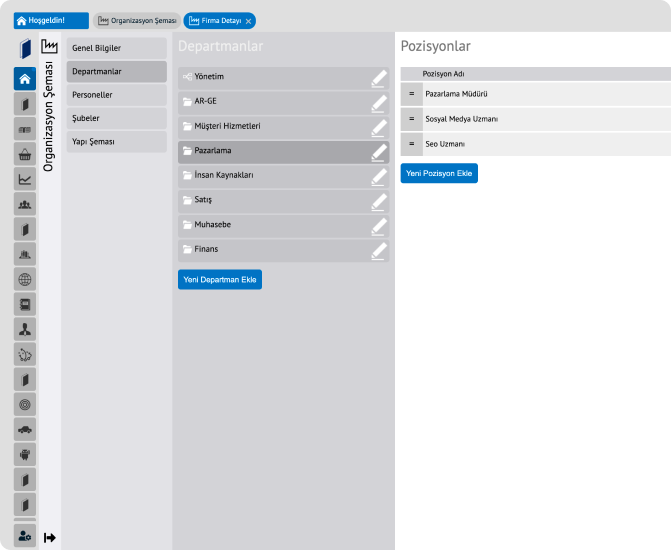Open the shopping basket module

click(25, 154)
